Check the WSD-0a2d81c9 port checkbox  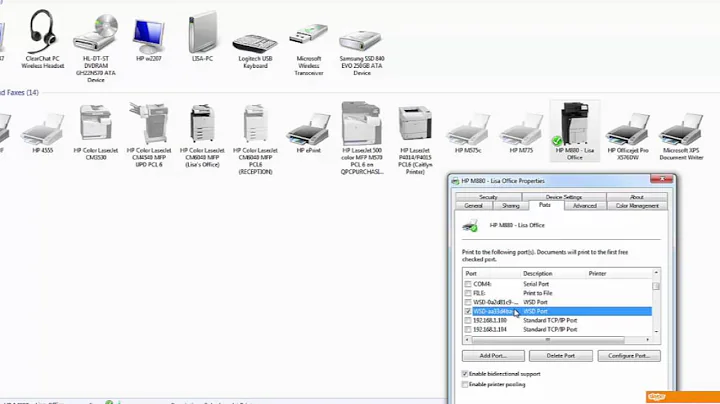467,303
